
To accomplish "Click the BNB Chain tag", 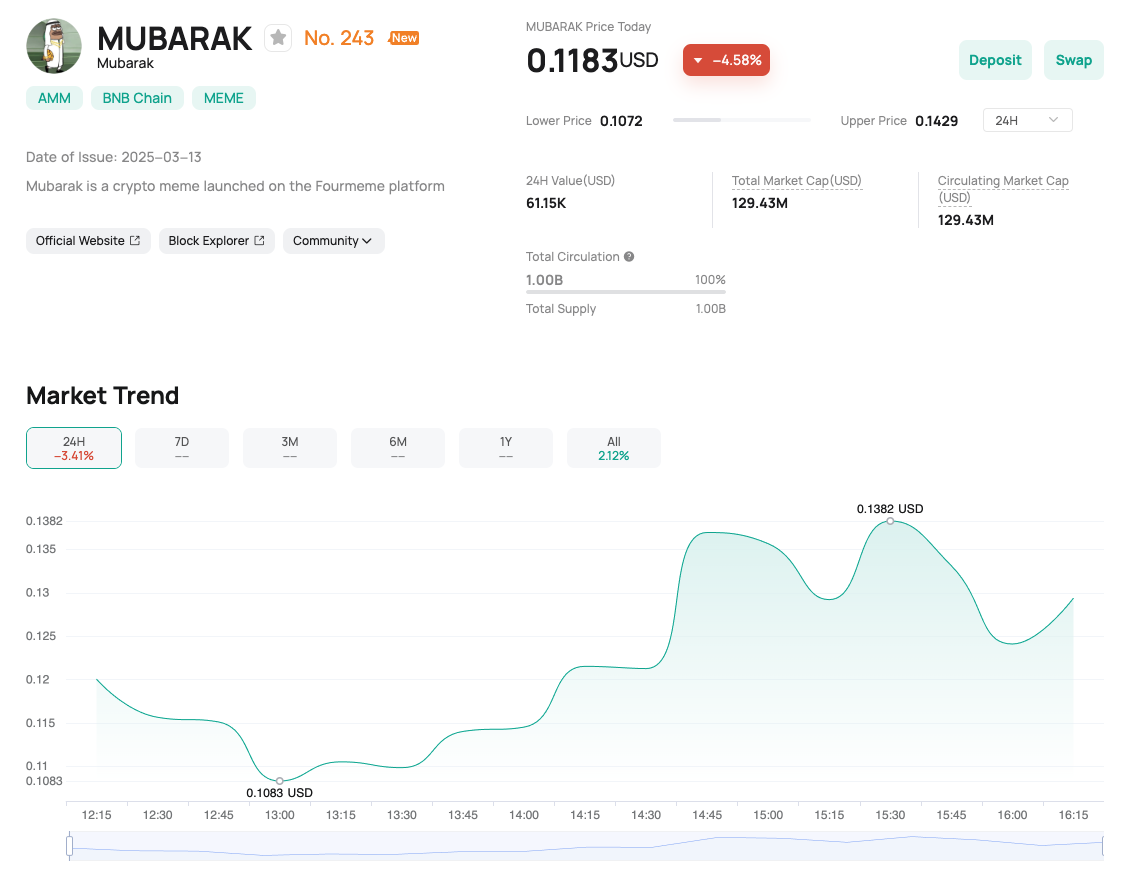I will [137, 98].
